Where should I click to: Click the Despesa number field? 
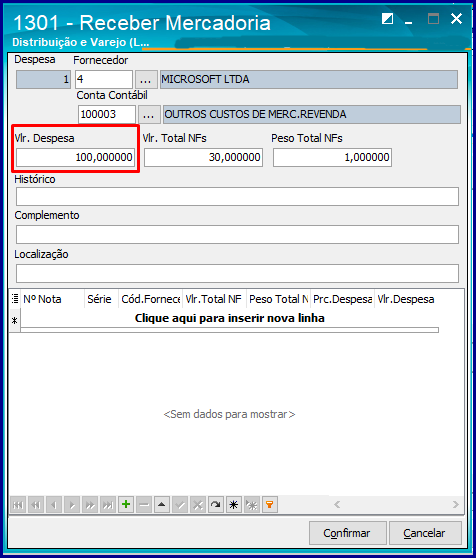pos(43,79)
